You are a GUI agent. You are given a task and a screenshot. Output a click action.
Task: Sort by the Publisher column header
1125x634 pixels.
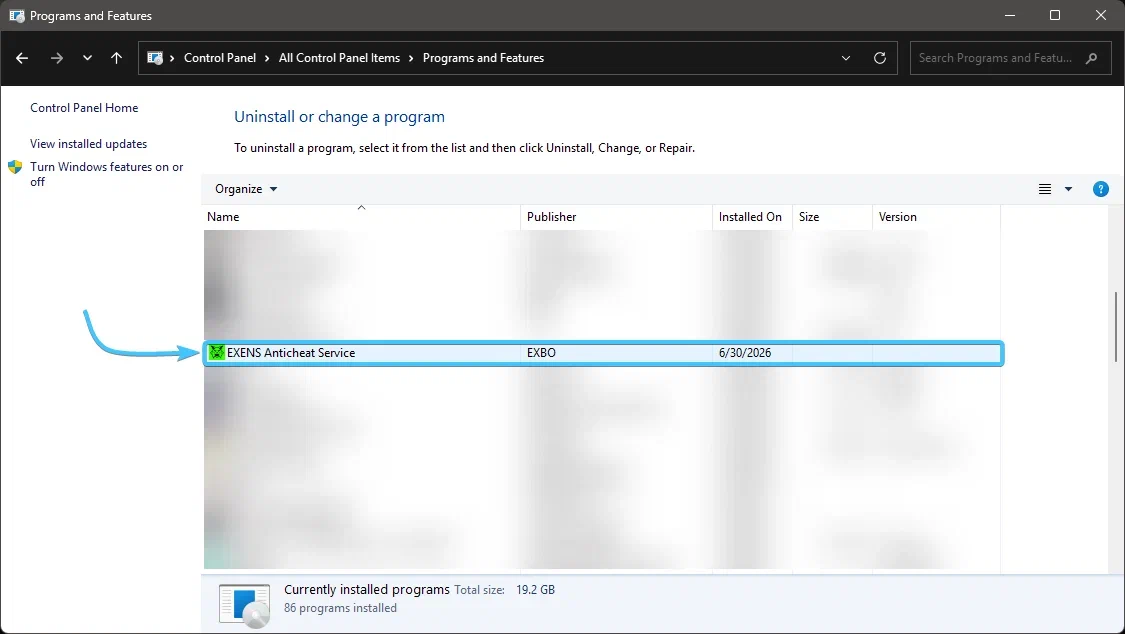pos(616,217)
